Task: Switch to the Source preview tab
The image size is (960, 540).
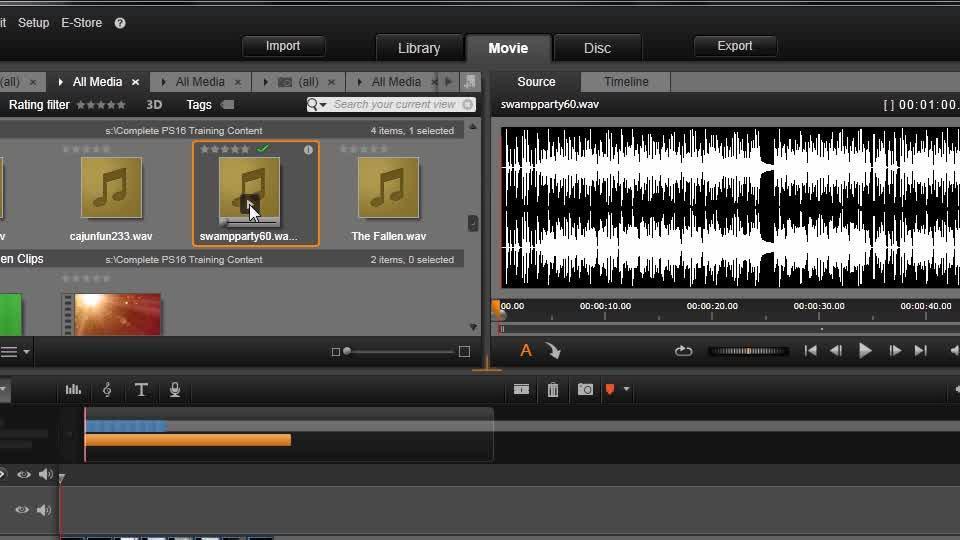Action: [x=536, y=82]
